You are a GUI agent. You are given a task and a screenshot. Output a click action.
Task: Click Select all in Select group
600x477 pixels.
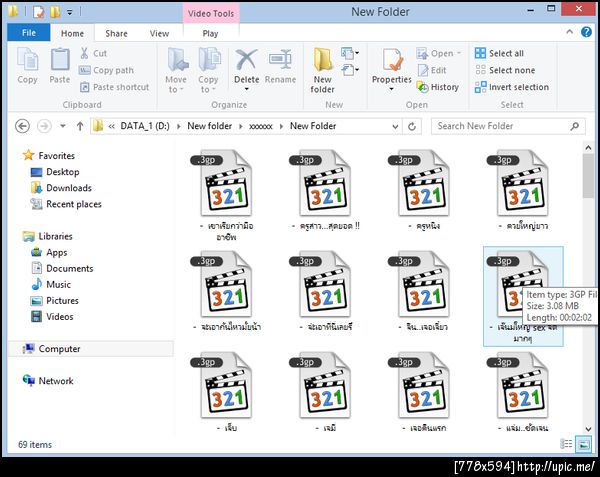pyautogui.click(x=499, y=53)
